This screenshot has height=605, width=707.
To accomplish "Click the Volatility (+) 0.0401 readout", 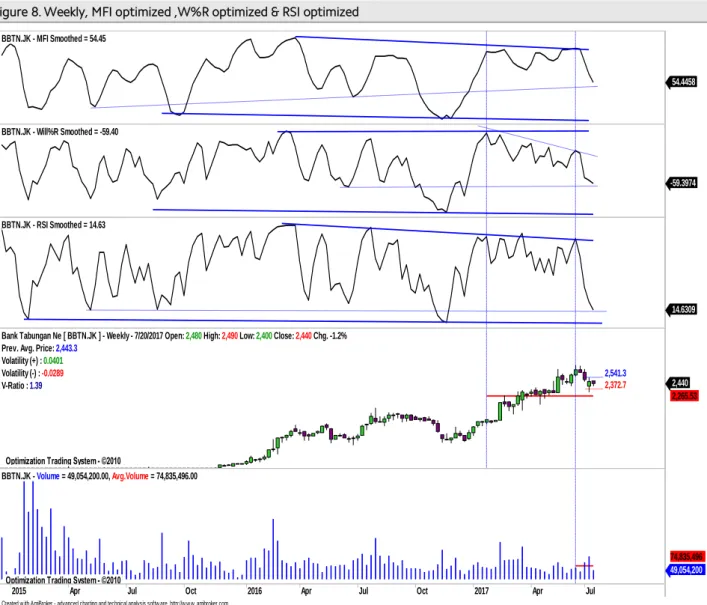I will tap(32, 361).
